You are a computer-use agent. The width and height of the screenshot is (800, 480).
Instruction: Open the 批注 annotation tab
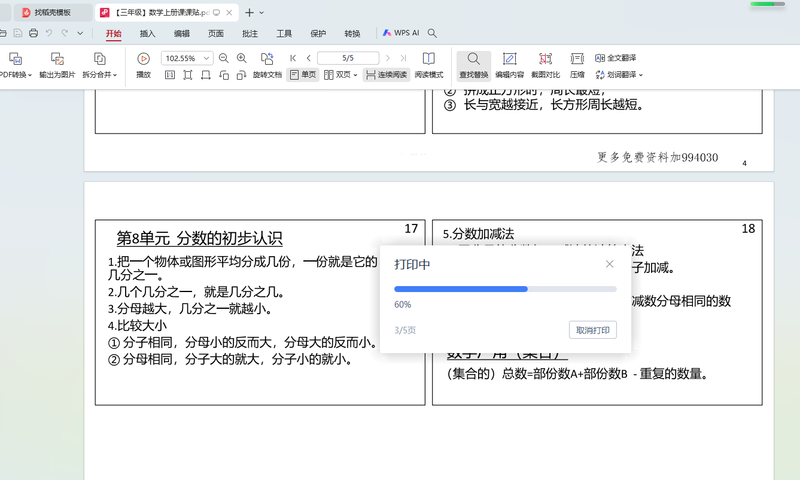pyautogui.click(x=250, y=33)
